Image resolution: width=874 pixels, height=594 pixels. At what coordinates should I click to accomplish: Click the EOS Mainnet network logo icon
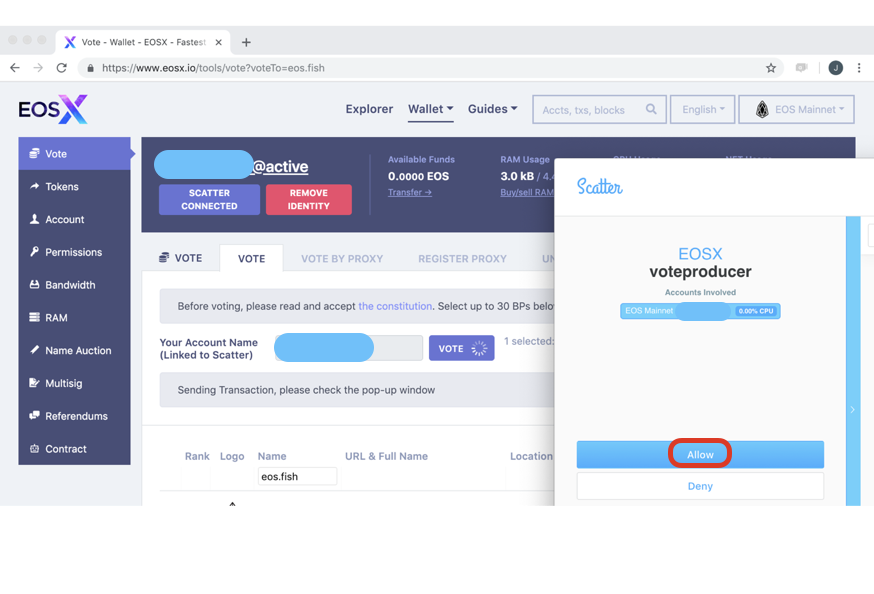coord(762,109)
